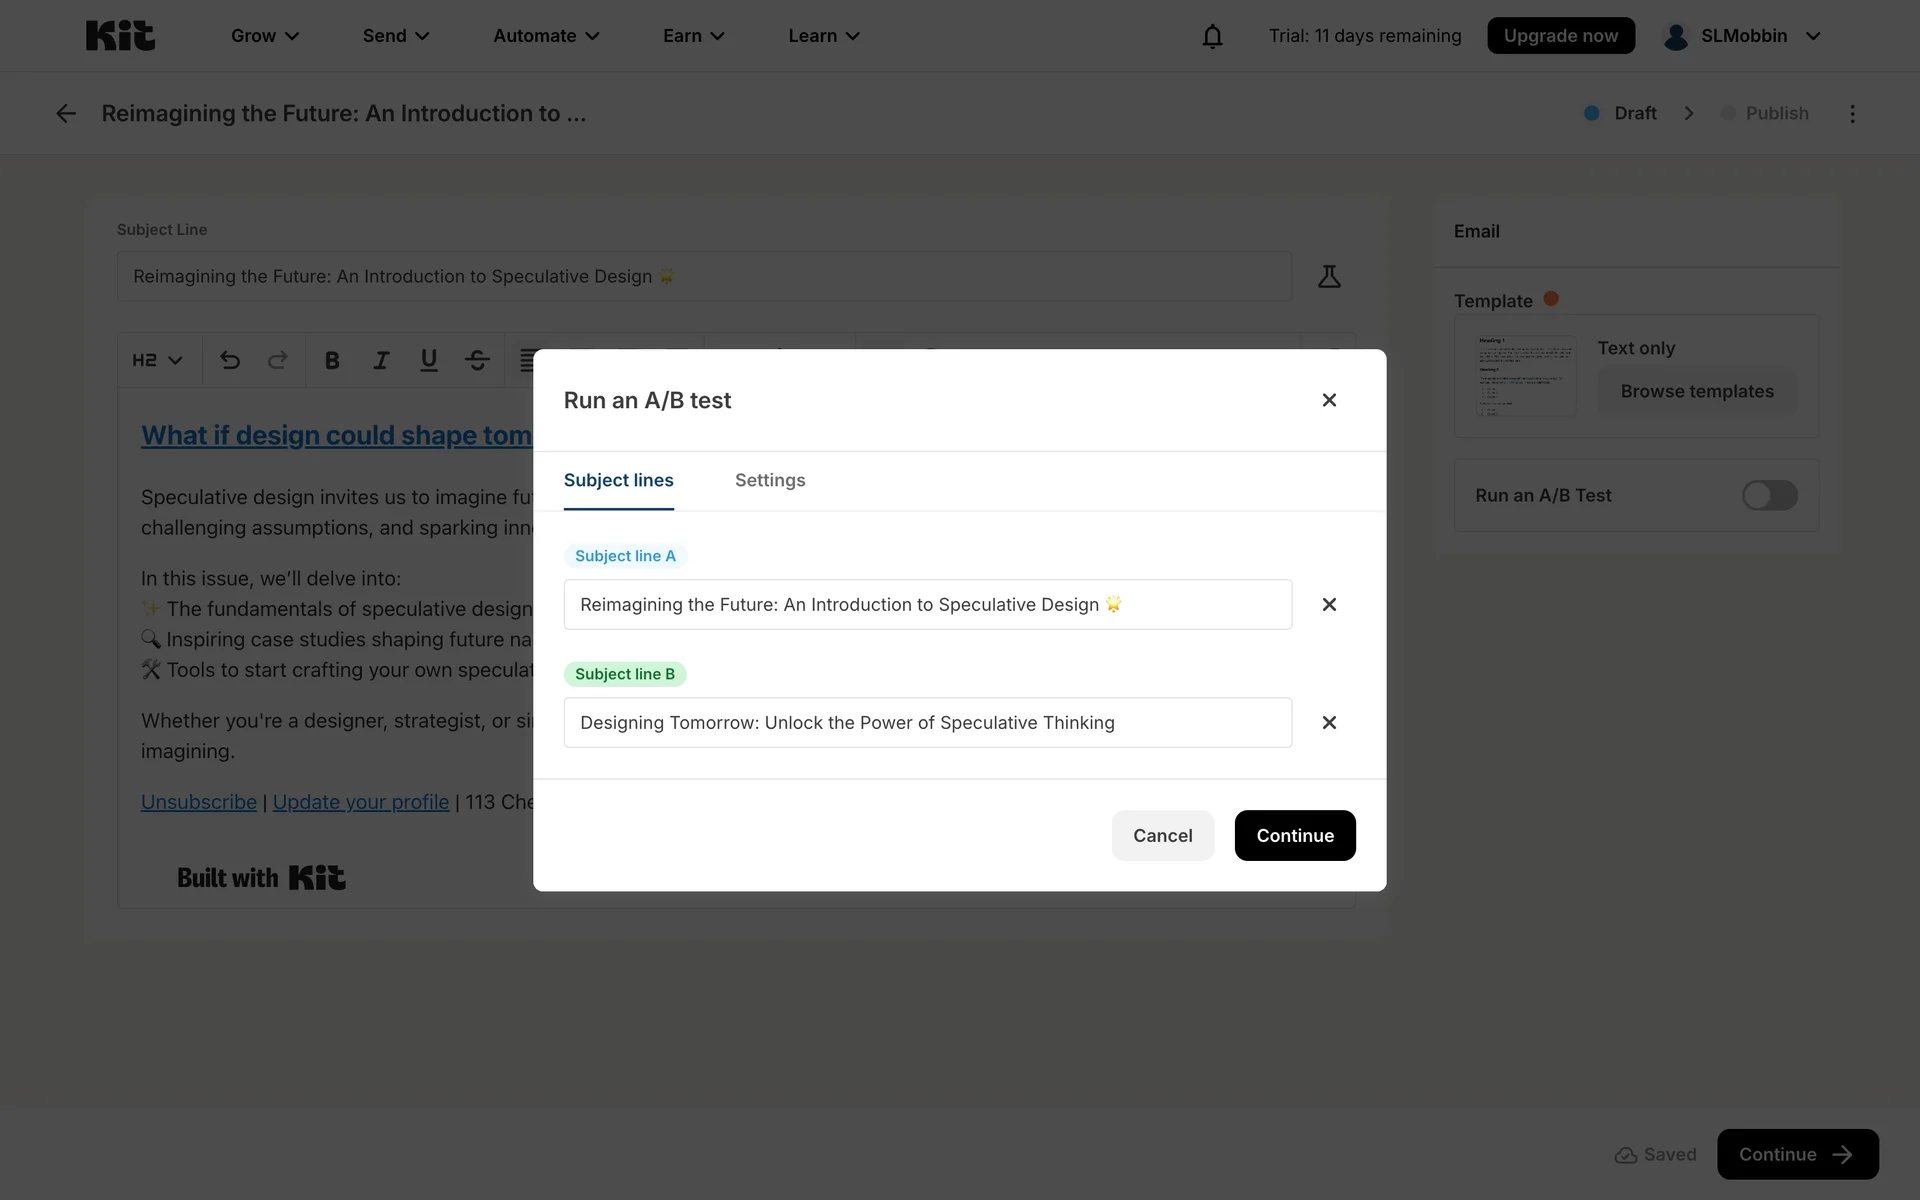Expand the H2 heading style dropdown
This screenshot has height=1200, width=1920.
[157, 360]
